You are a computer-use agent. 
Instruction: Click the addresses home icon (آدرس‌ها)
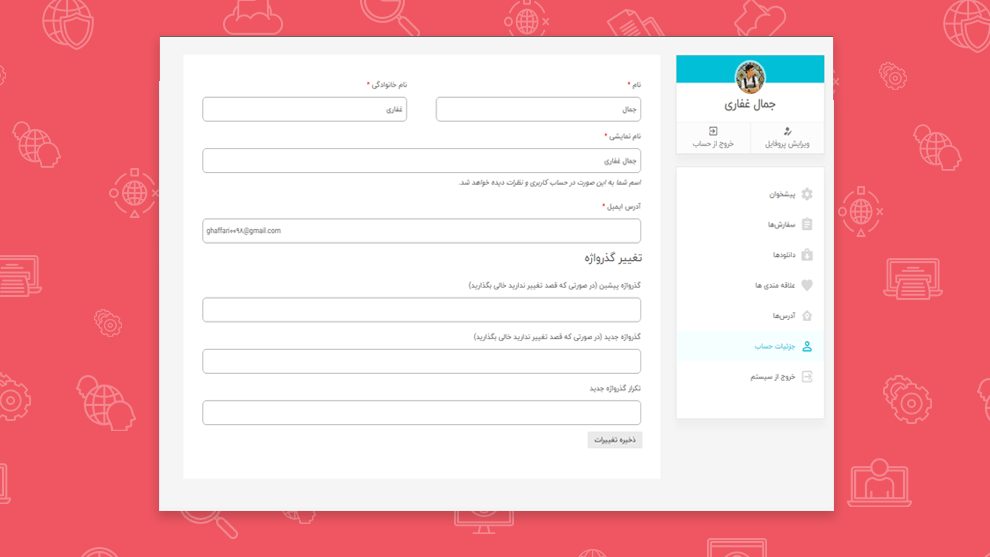click(x=807, y=315)
